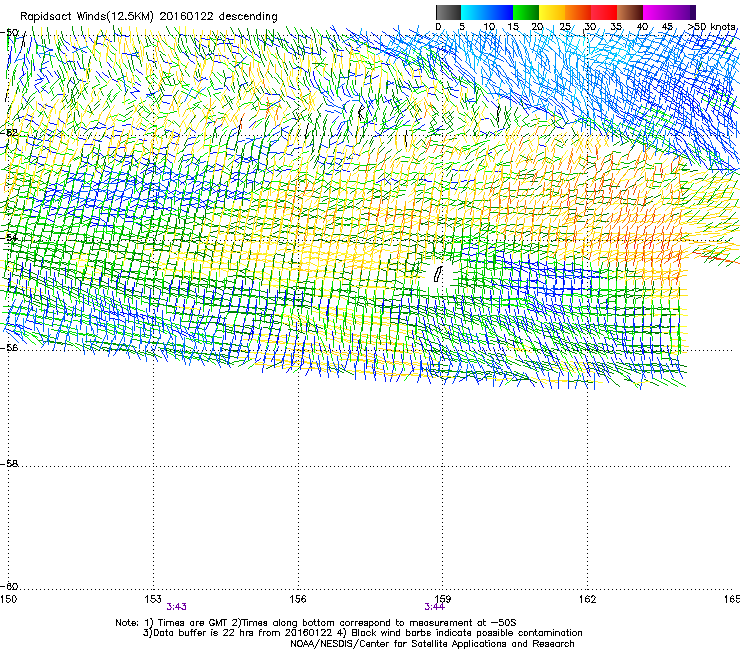Click the gray 0-5 knots legend swatch
The image size is (740, 650).
pyautogui.click(x=448, y=12)
